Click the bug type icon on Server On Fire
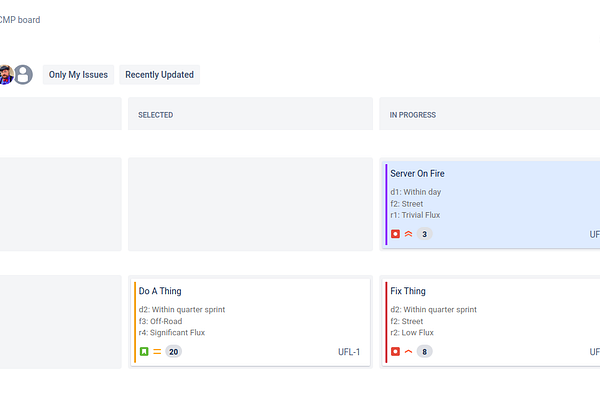 (395, 234)
